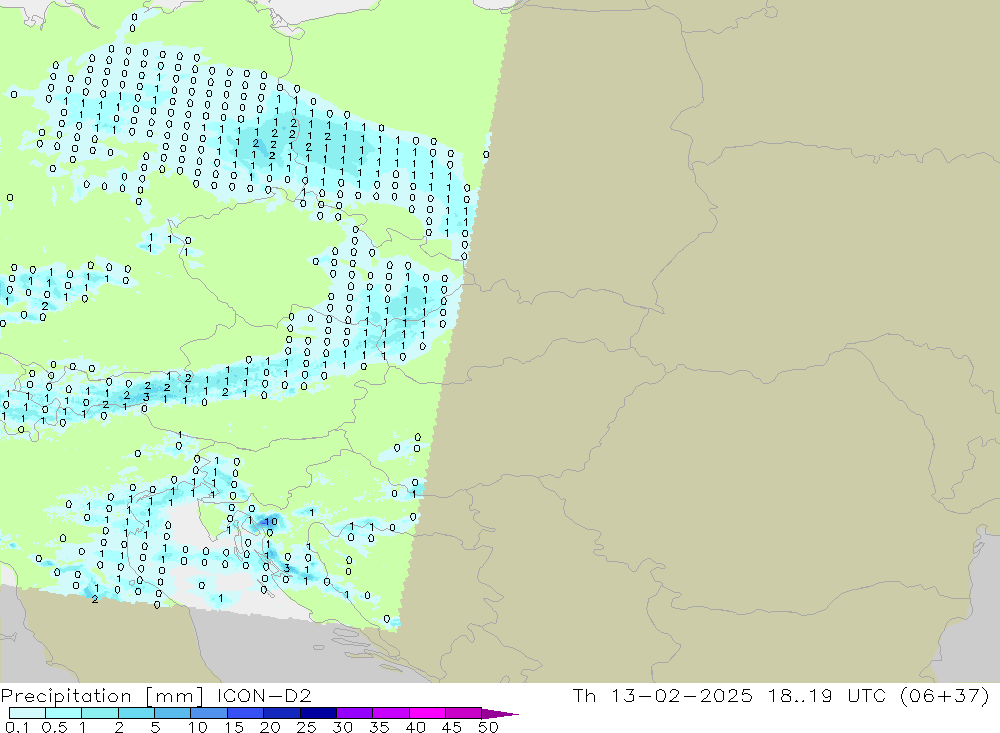1000x733 pixels.
Task: Click the 35–40 mm violet legend swatch
Action: tap(391, 713)
